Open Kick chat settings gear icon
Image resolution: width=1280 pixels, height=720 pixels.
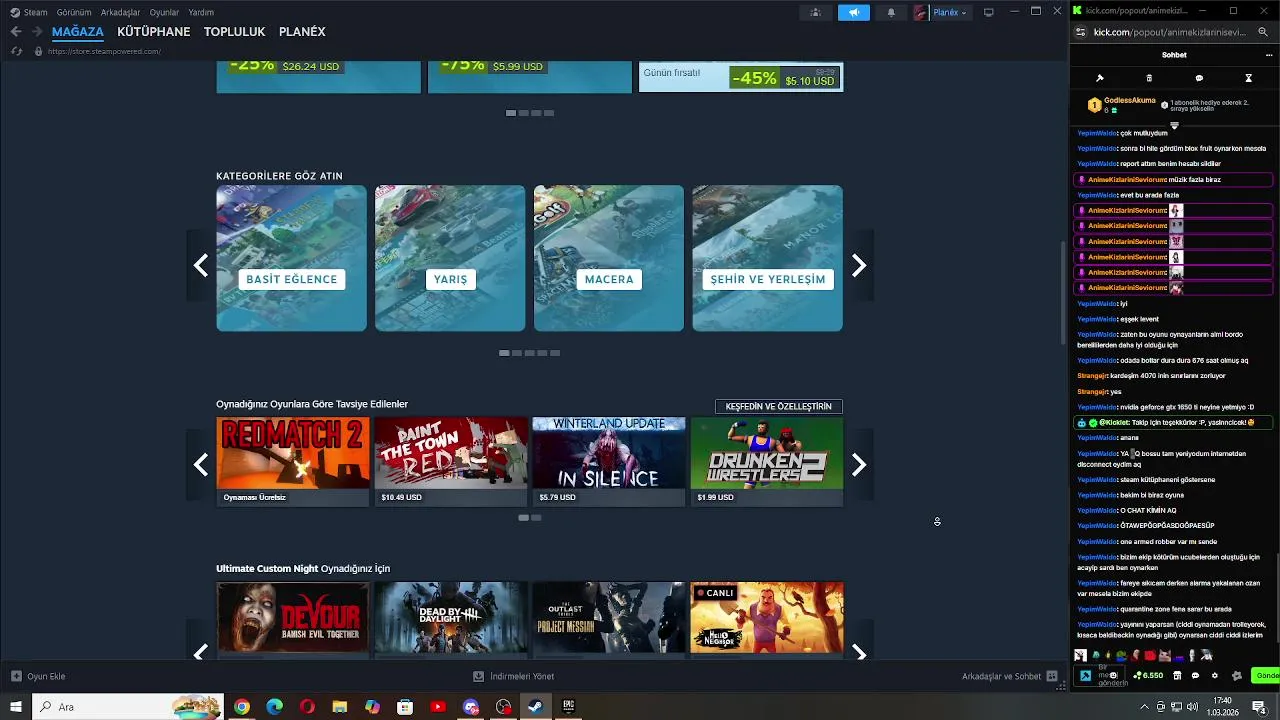(1215, 676)
